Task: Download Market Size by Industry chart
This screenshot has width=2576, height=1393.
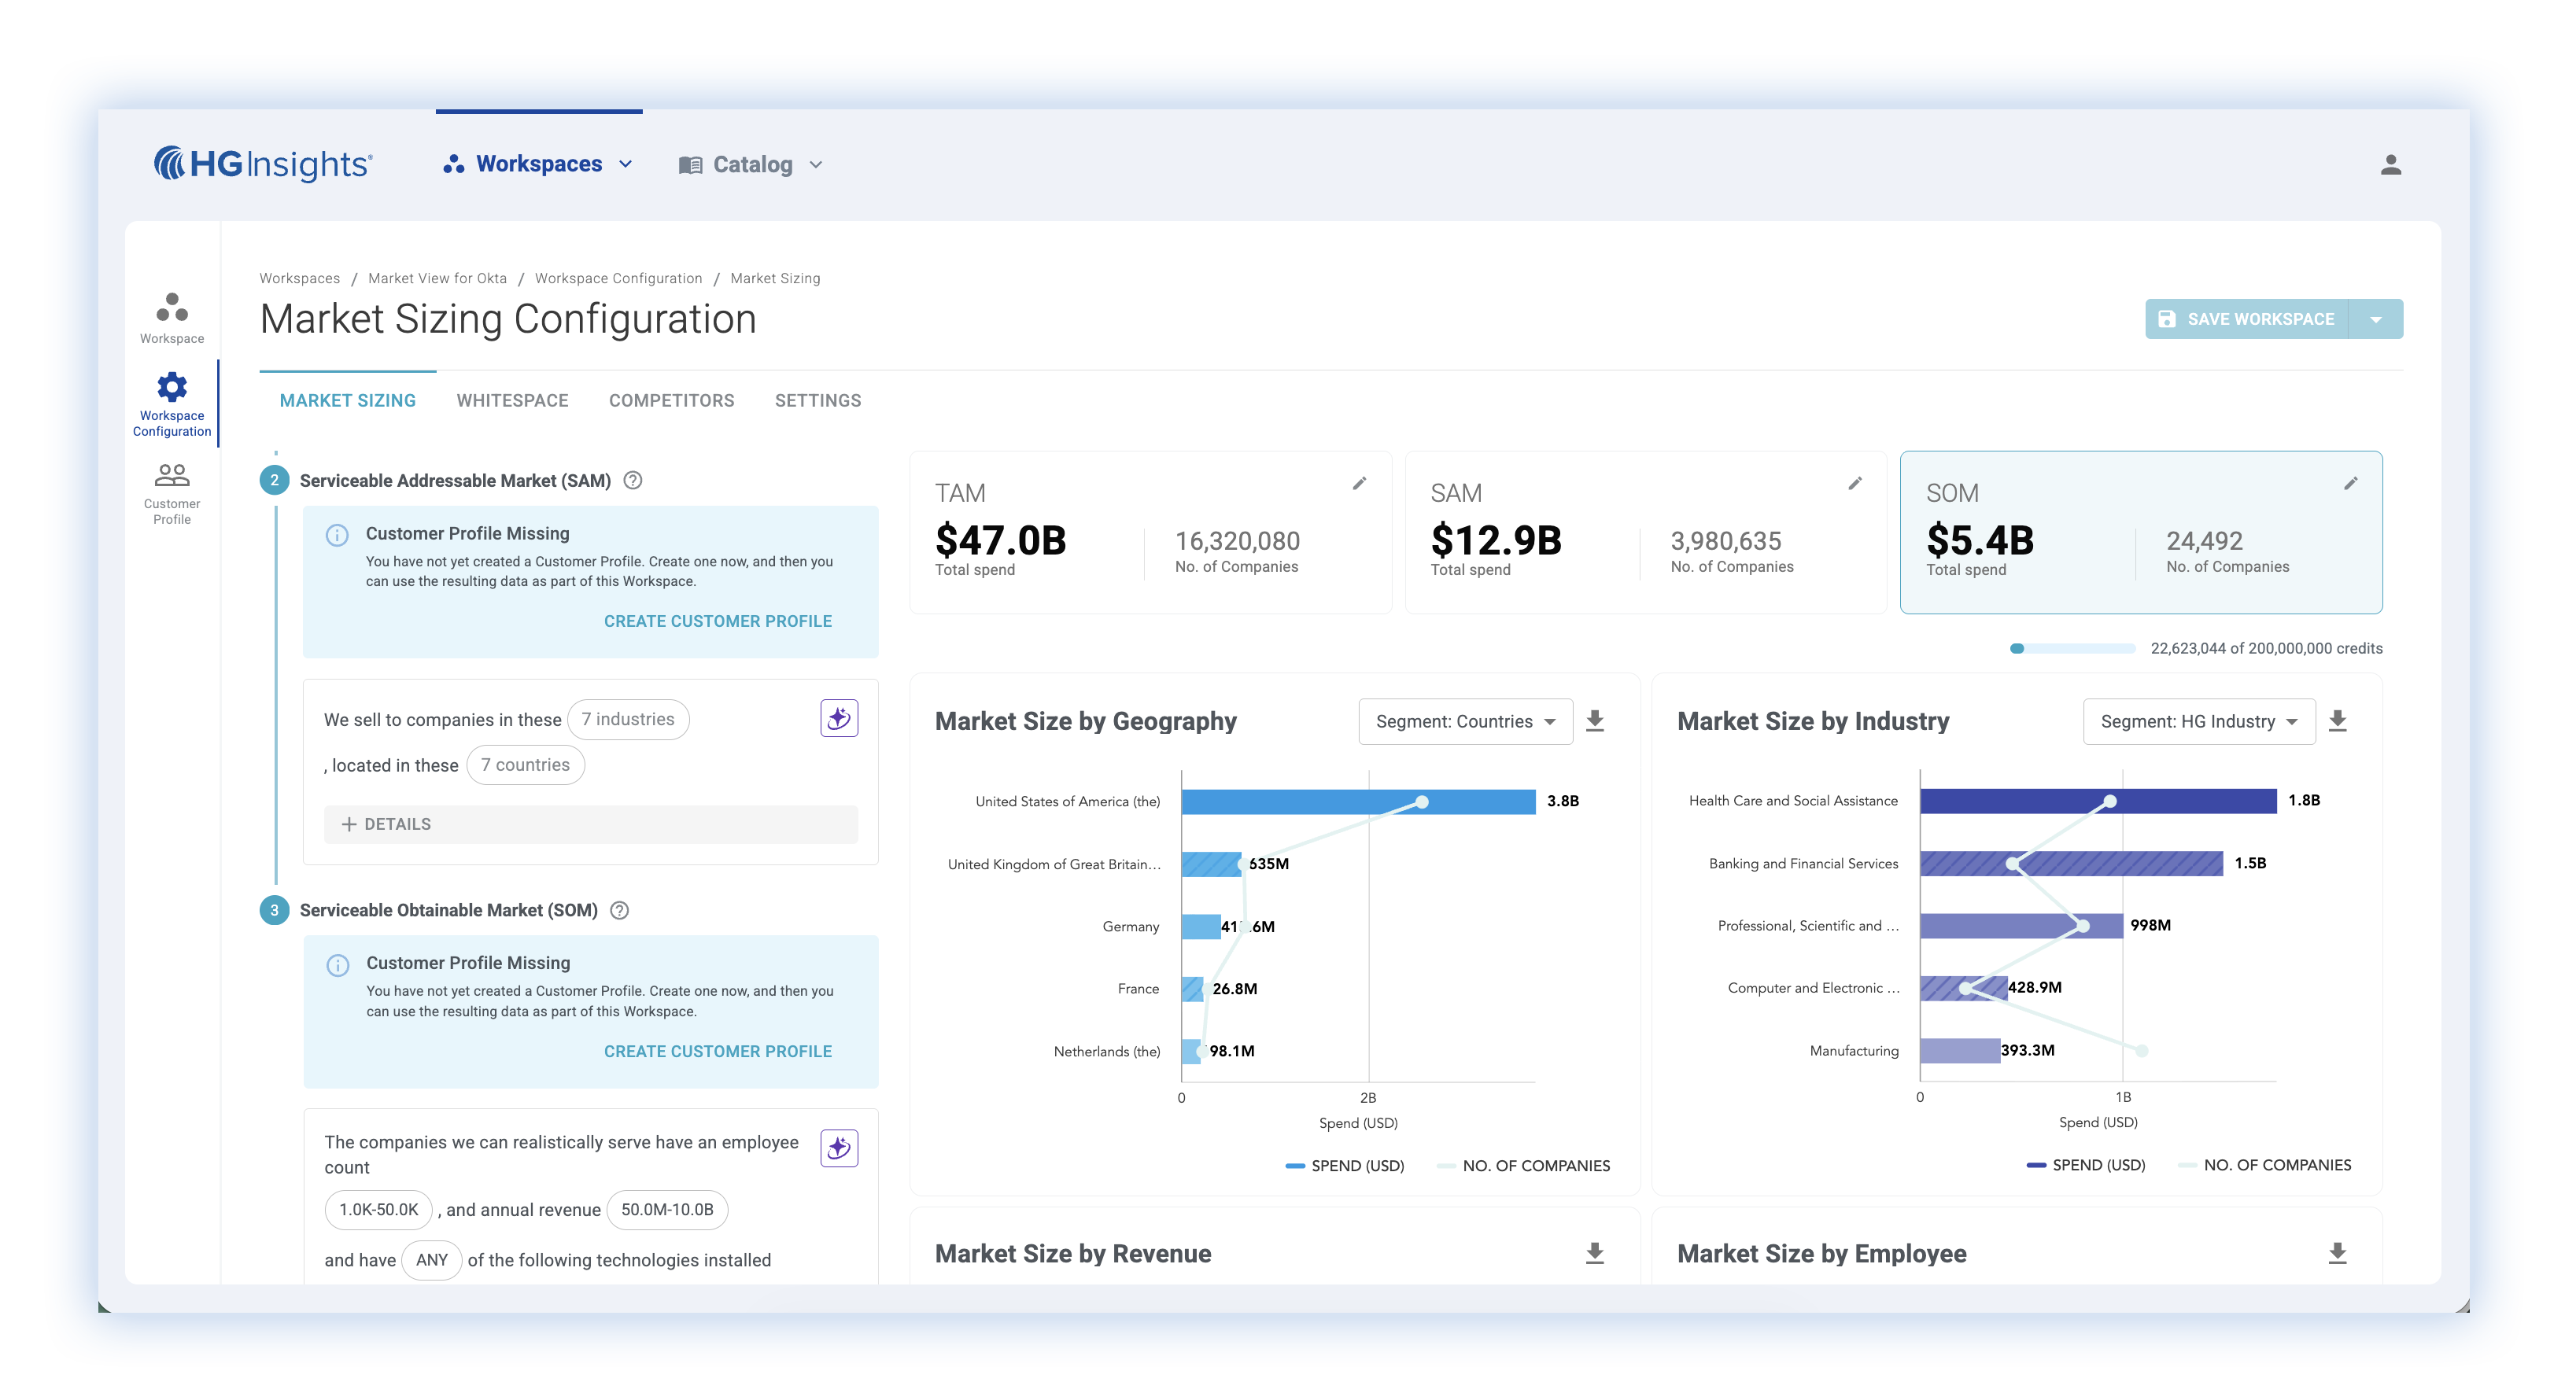Action: click(2337, 721)
